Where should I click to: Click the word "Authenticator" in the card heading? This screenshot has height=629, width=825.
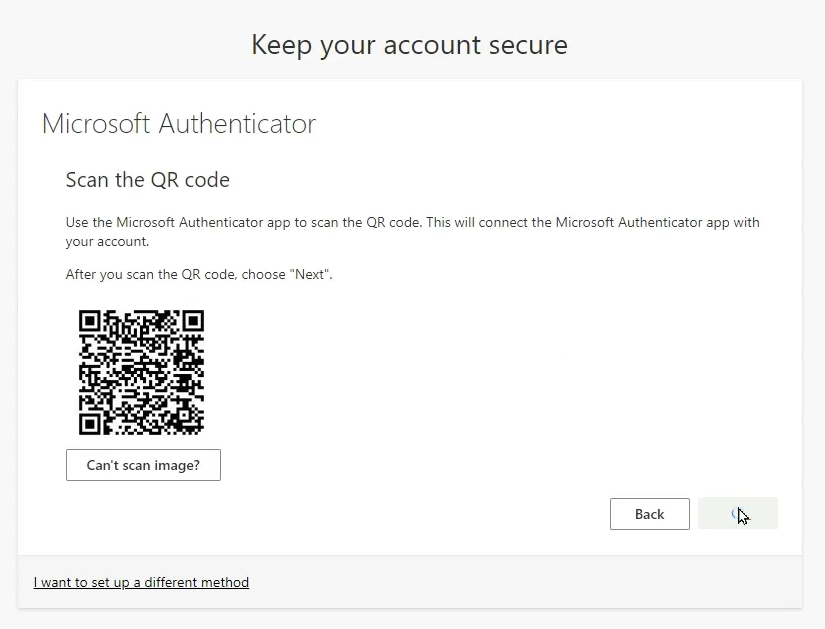(237, 124)
